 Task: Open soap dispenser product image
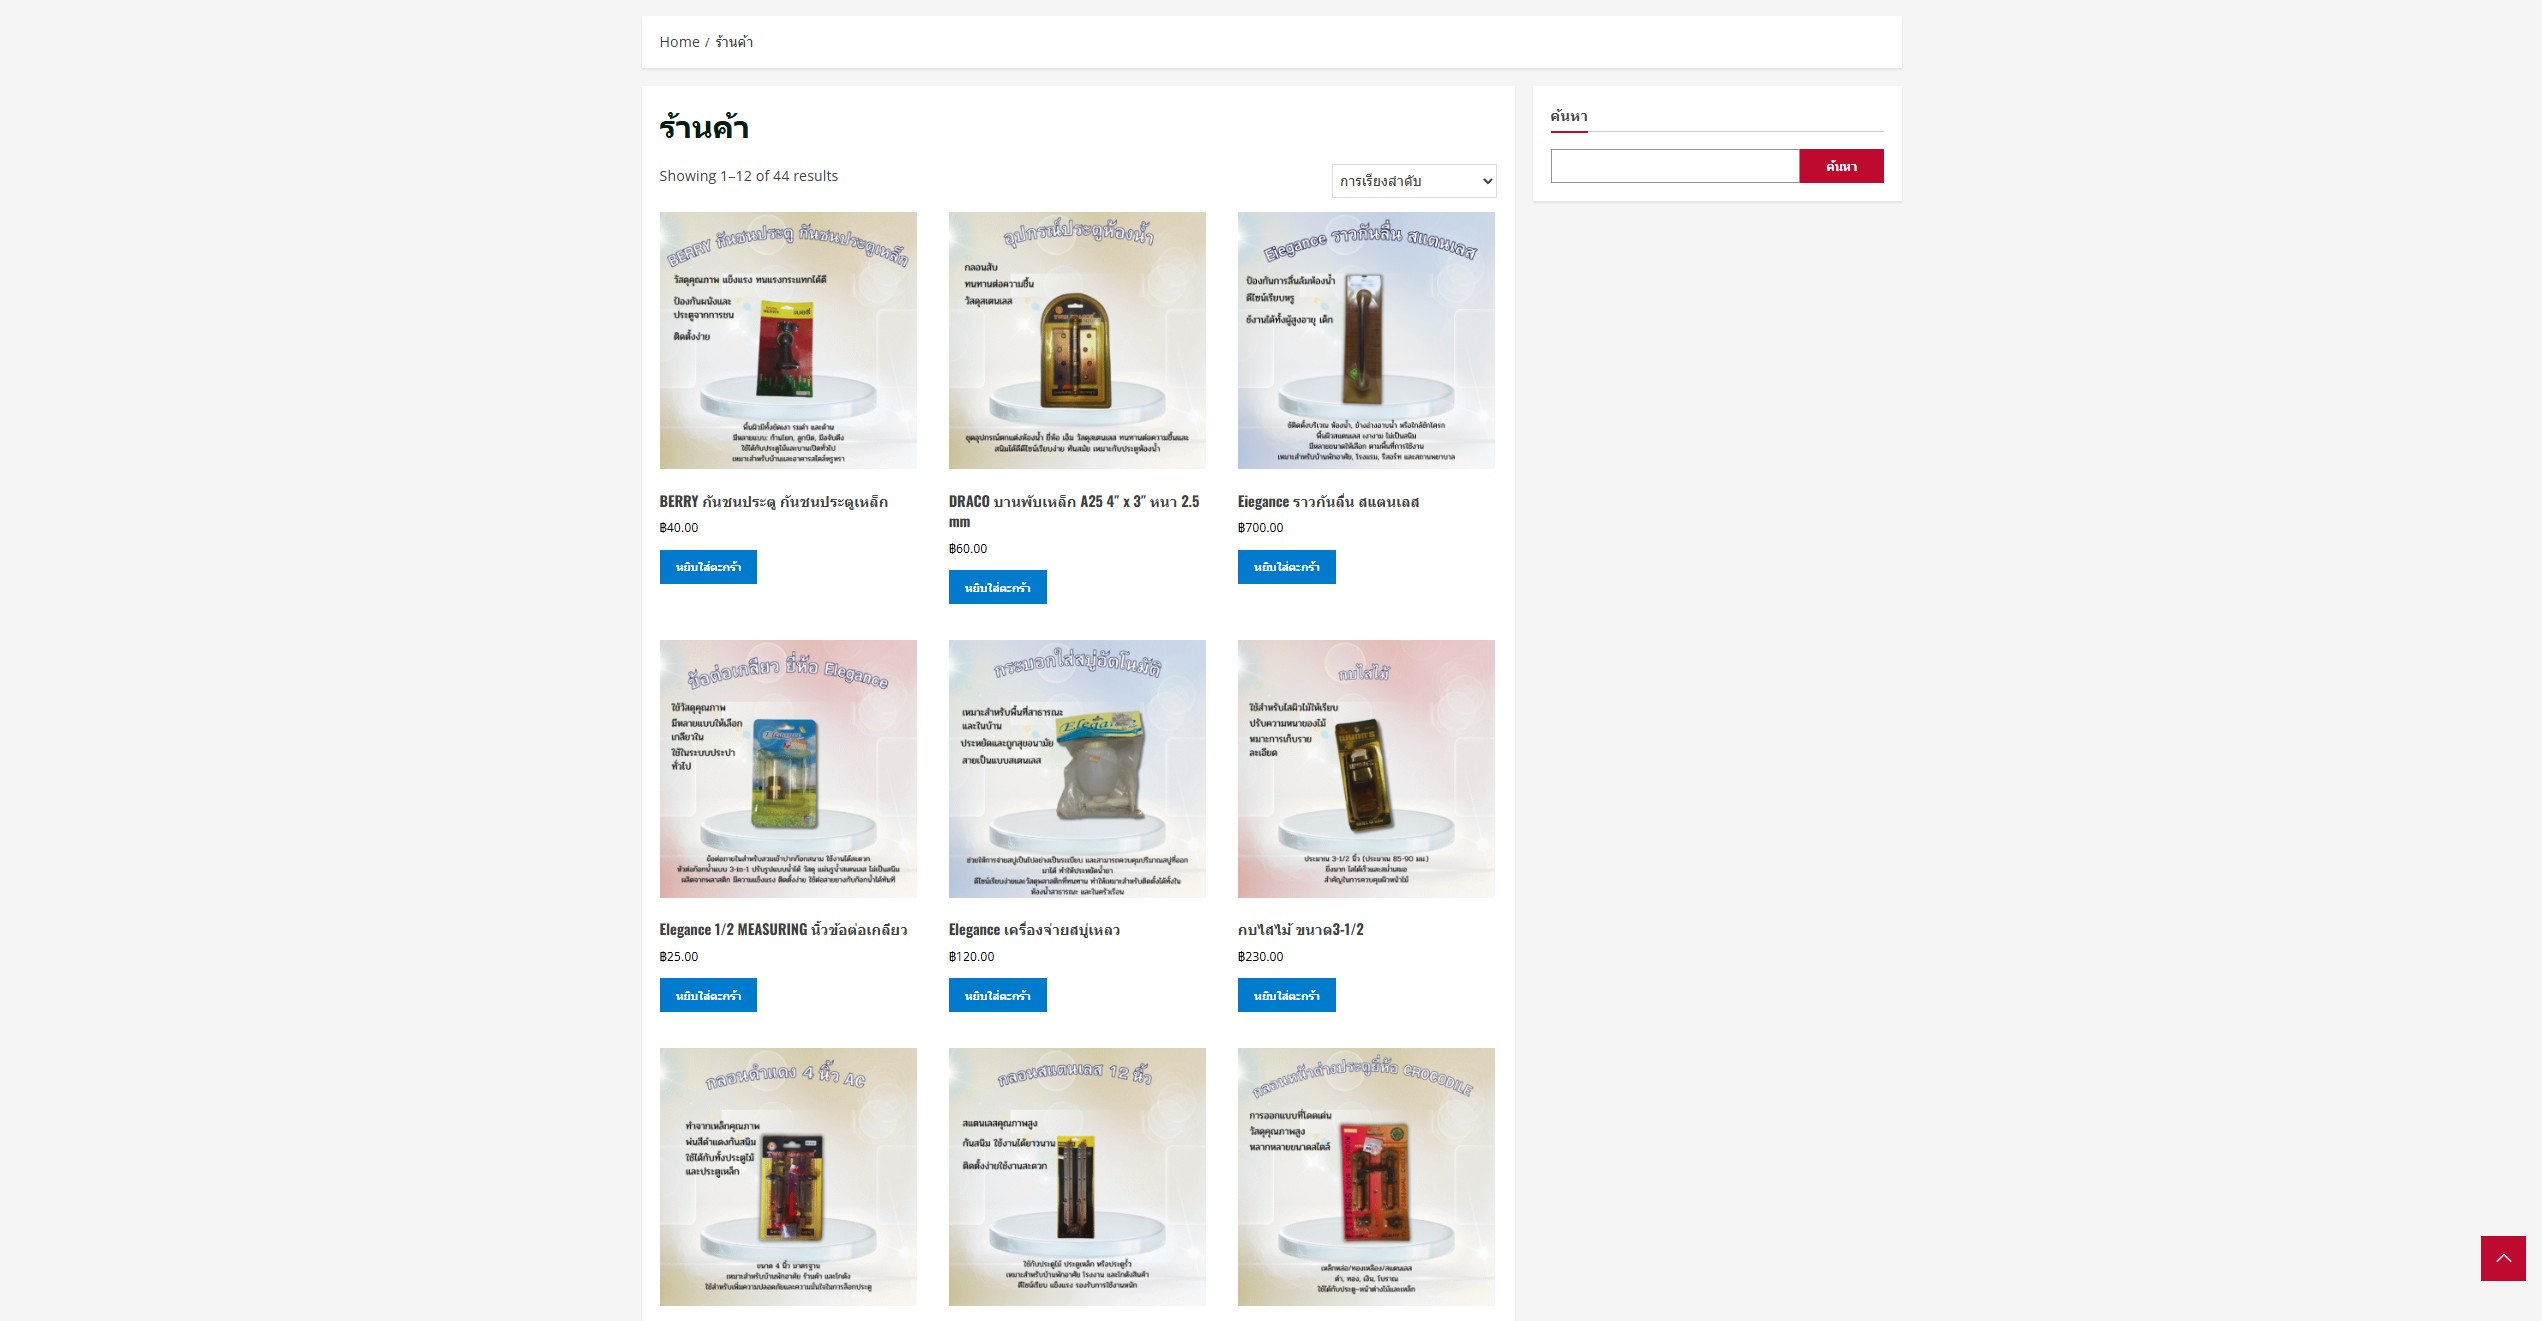pyautogui.click(x=1077, y=769)
